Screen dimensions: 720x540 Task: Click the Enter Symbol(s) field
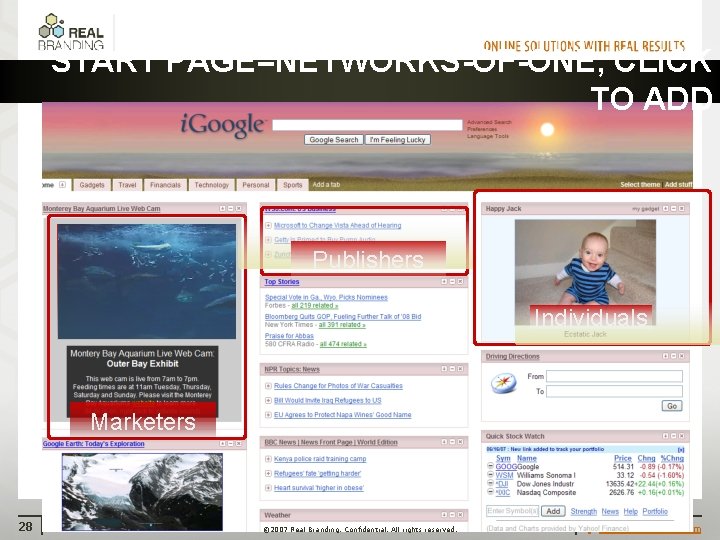pyautogui.click(x=512, y=511)
